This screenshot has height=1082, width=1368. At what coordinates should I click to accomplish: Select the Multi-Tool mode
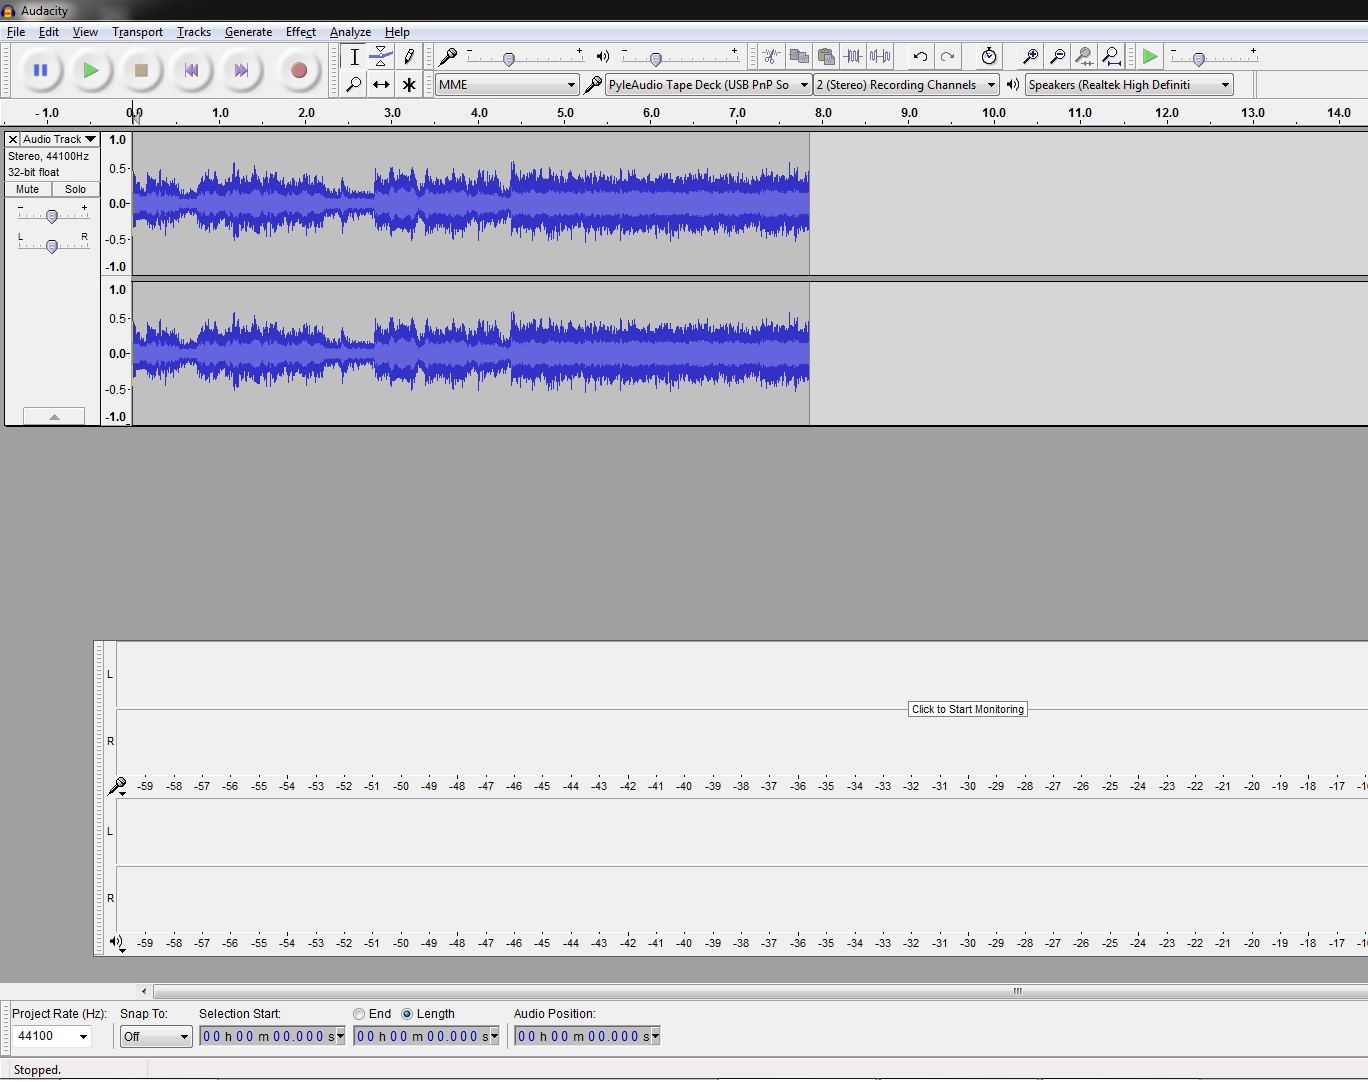(409, 85)
